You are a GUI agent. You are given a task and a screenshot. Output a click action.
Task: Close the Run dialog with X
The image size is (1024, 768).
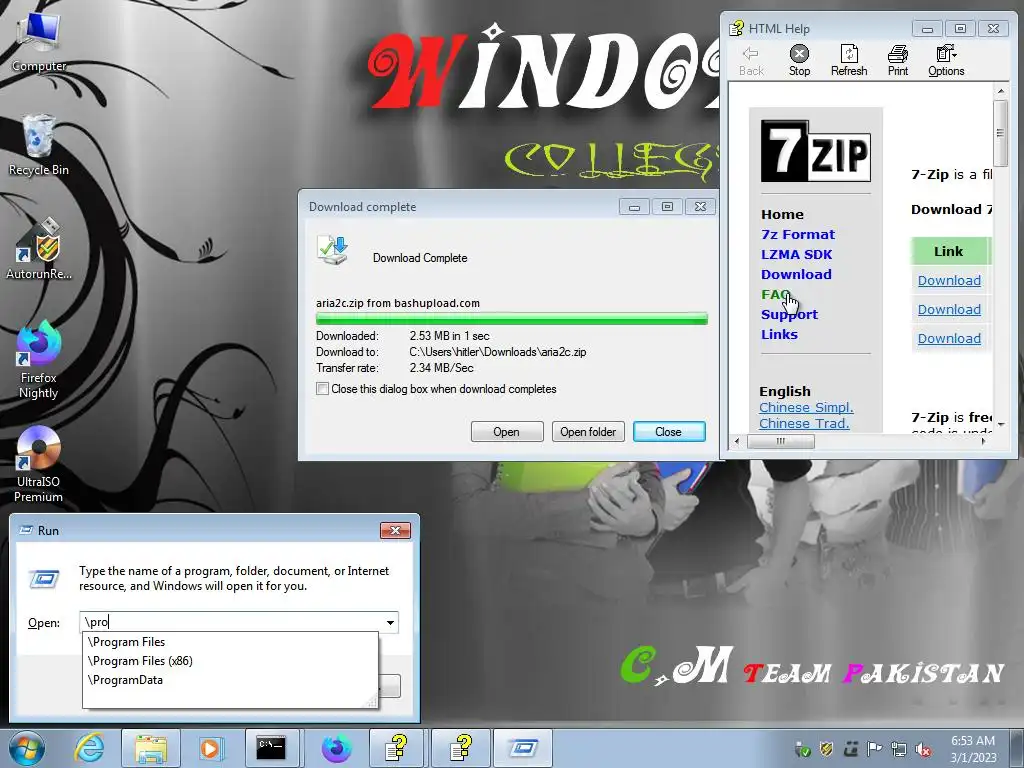(x=395, y=530)
